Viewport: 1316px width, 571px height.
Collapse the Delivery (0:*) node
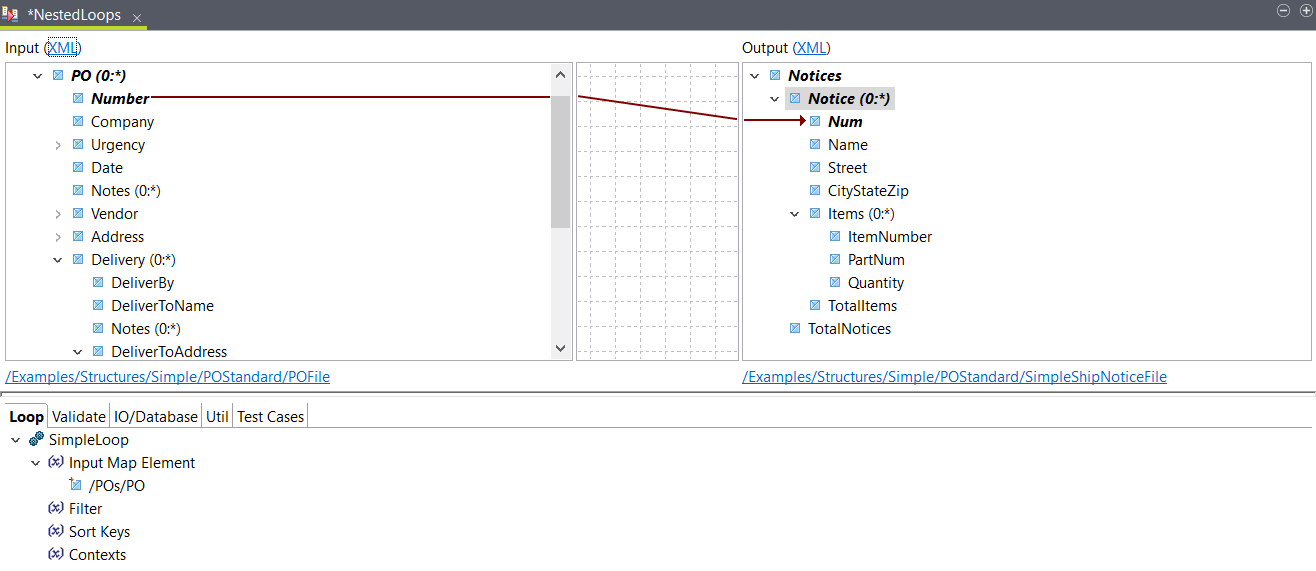(x=58, y=260)
